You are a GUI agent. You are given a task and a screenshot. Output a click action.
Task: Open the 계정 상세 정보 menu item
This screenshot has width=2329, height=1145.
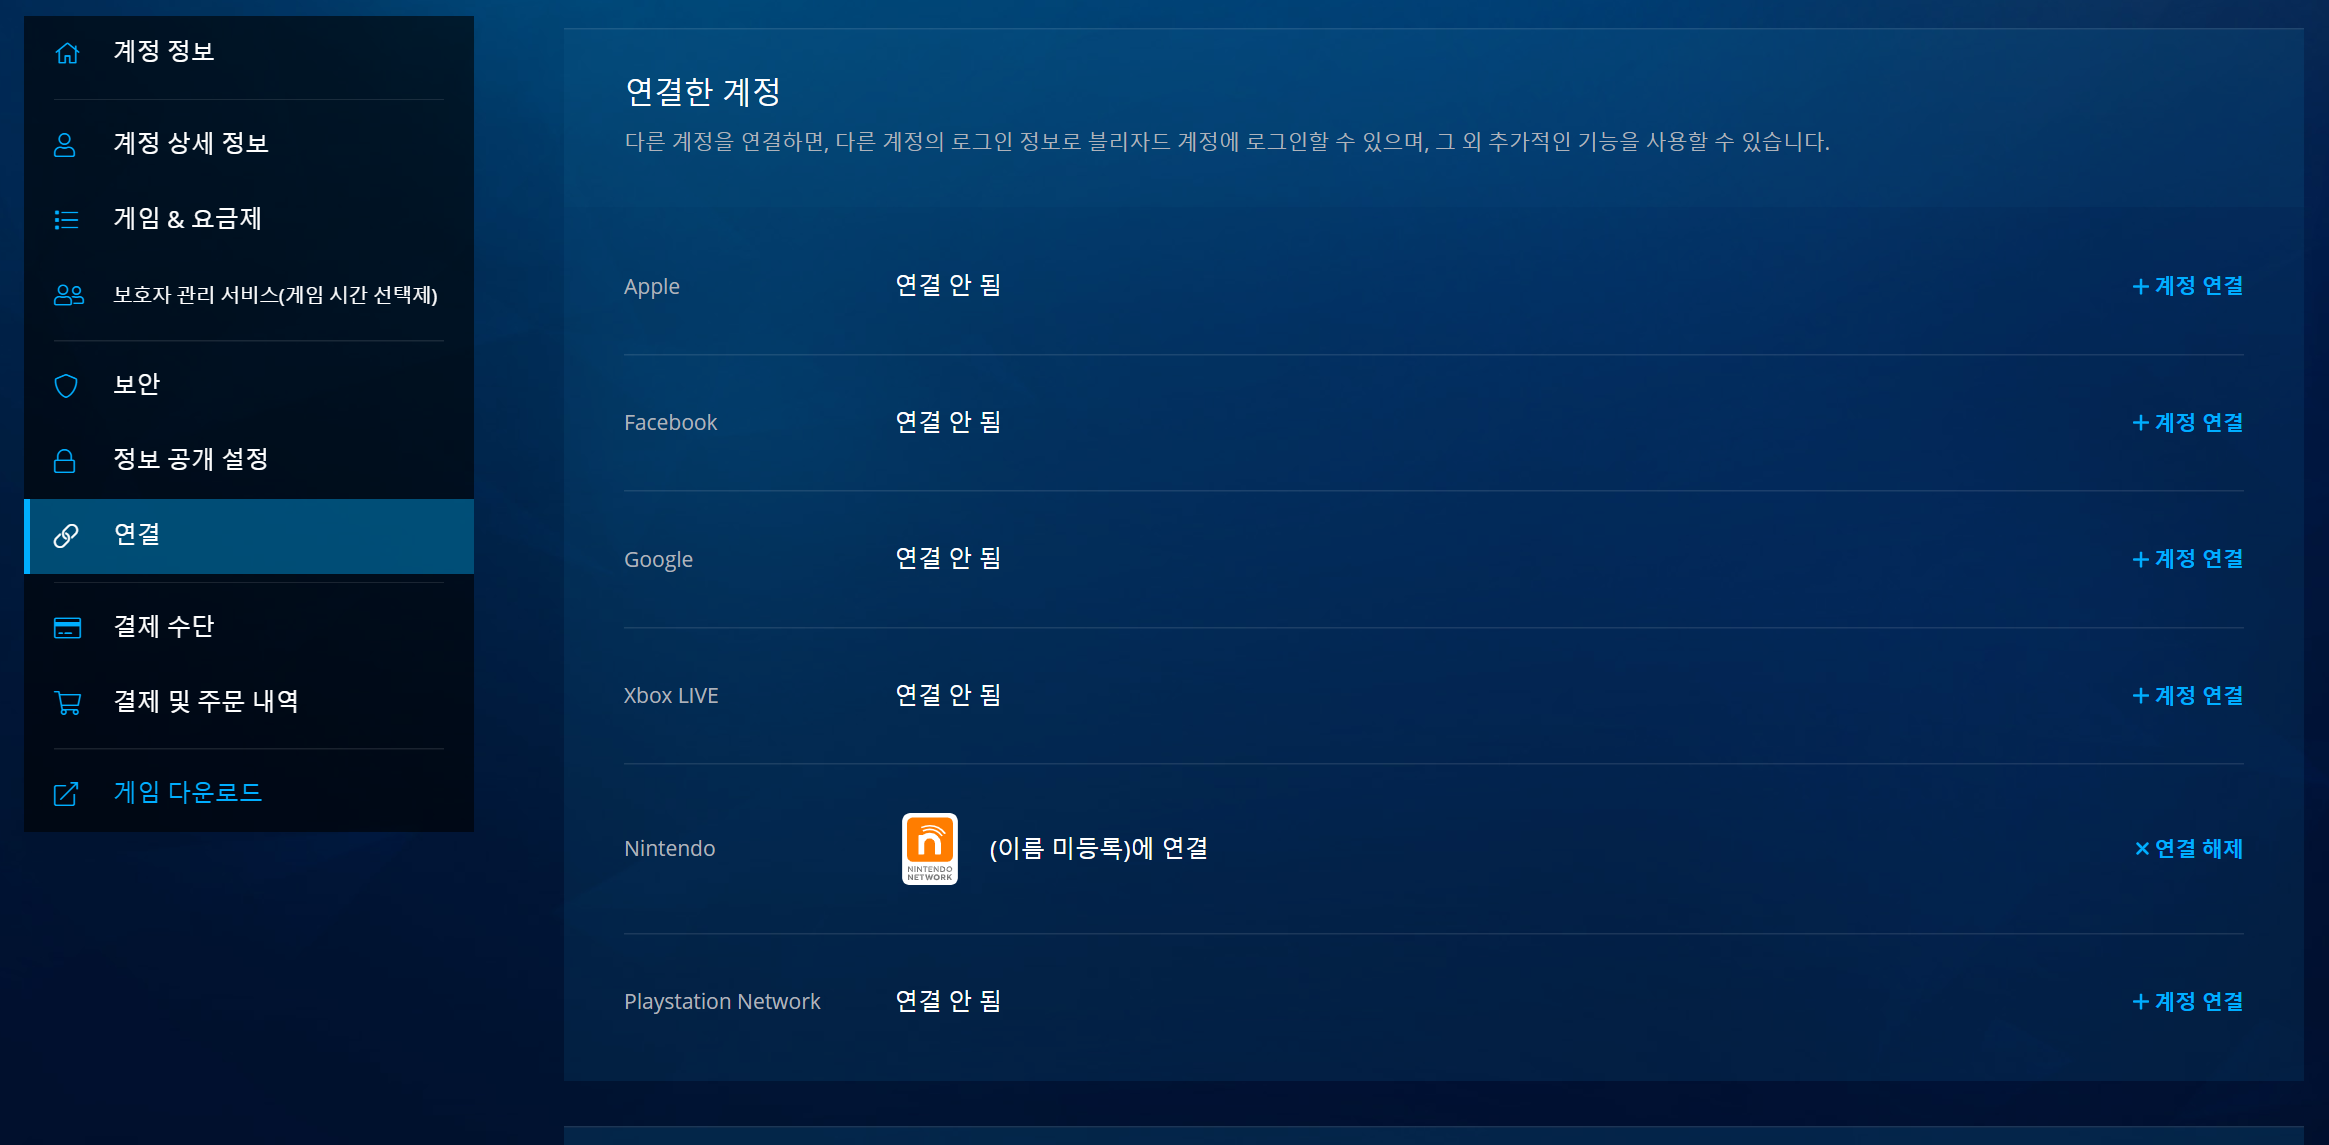(190, 143)
